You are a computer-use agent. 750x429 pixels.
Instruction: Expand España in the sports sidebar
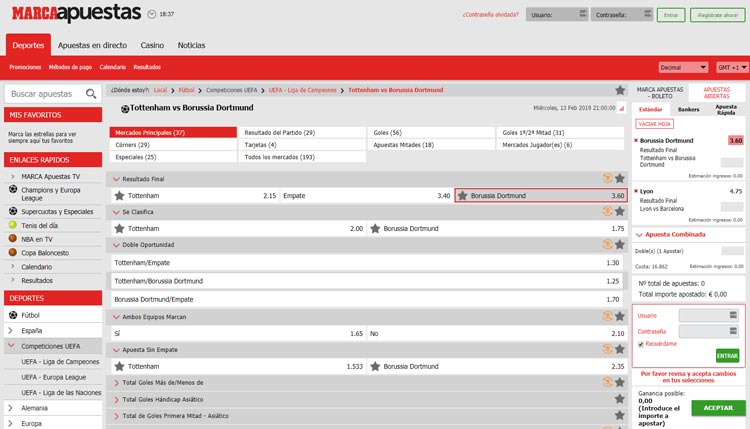click(x=11, y=330)
